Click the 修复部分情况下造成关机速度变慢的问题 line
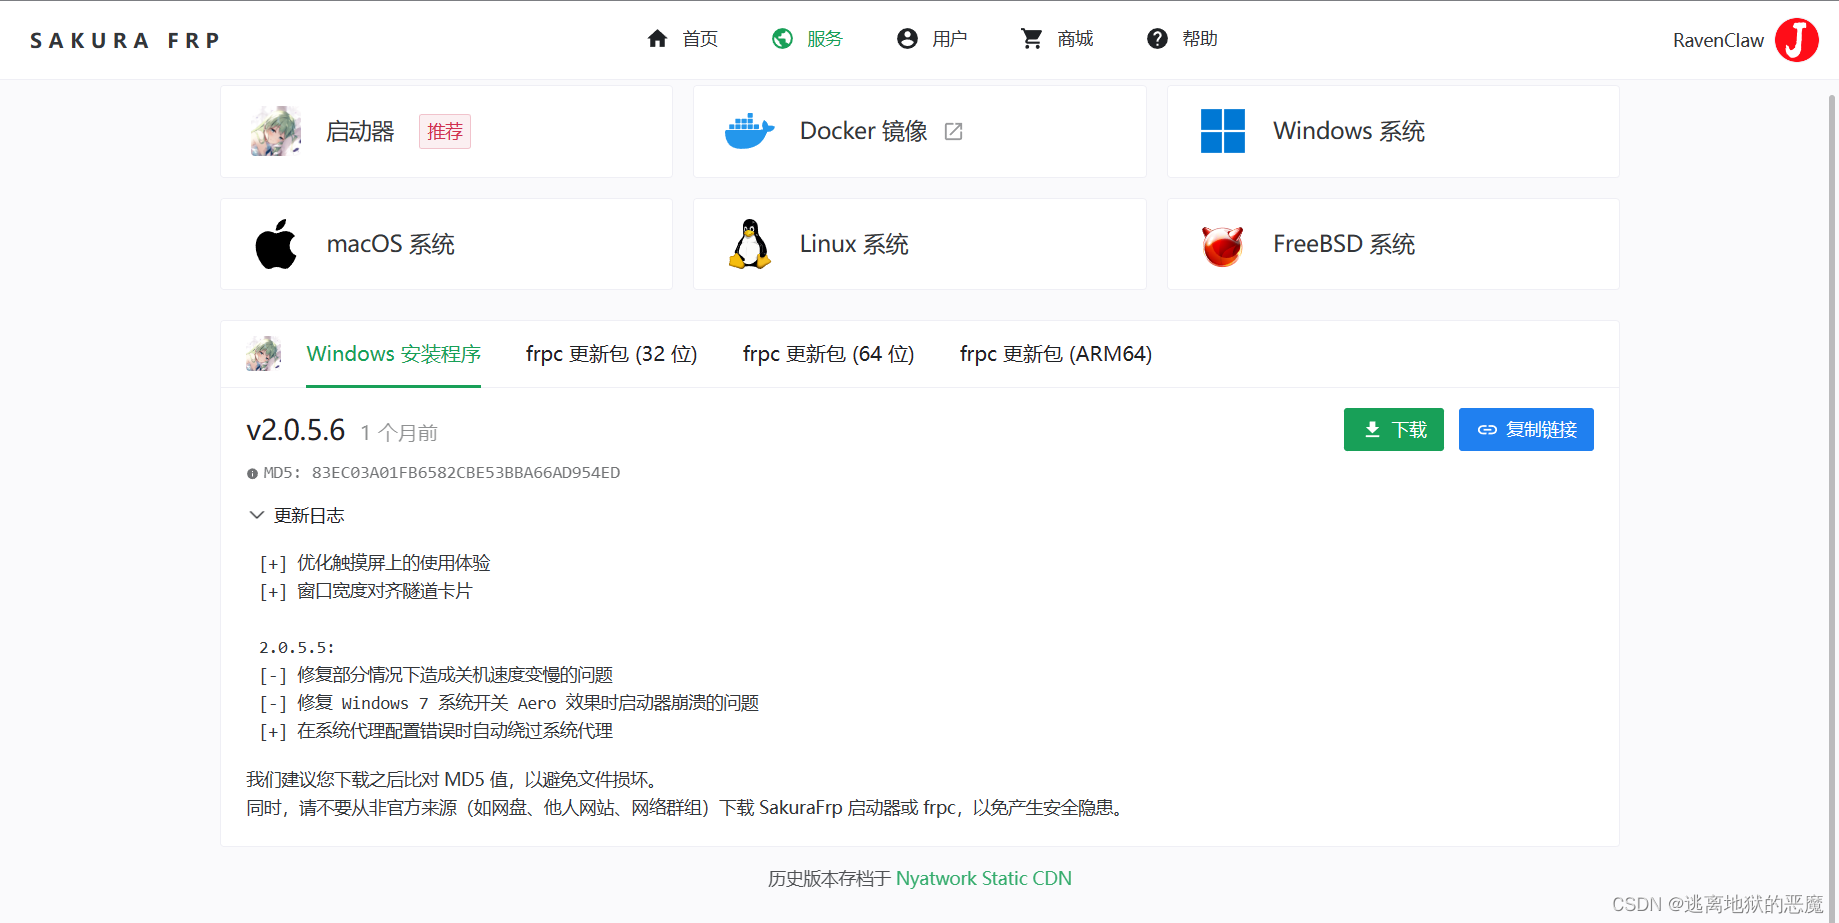1839x923 pixels. pos(436,675)
